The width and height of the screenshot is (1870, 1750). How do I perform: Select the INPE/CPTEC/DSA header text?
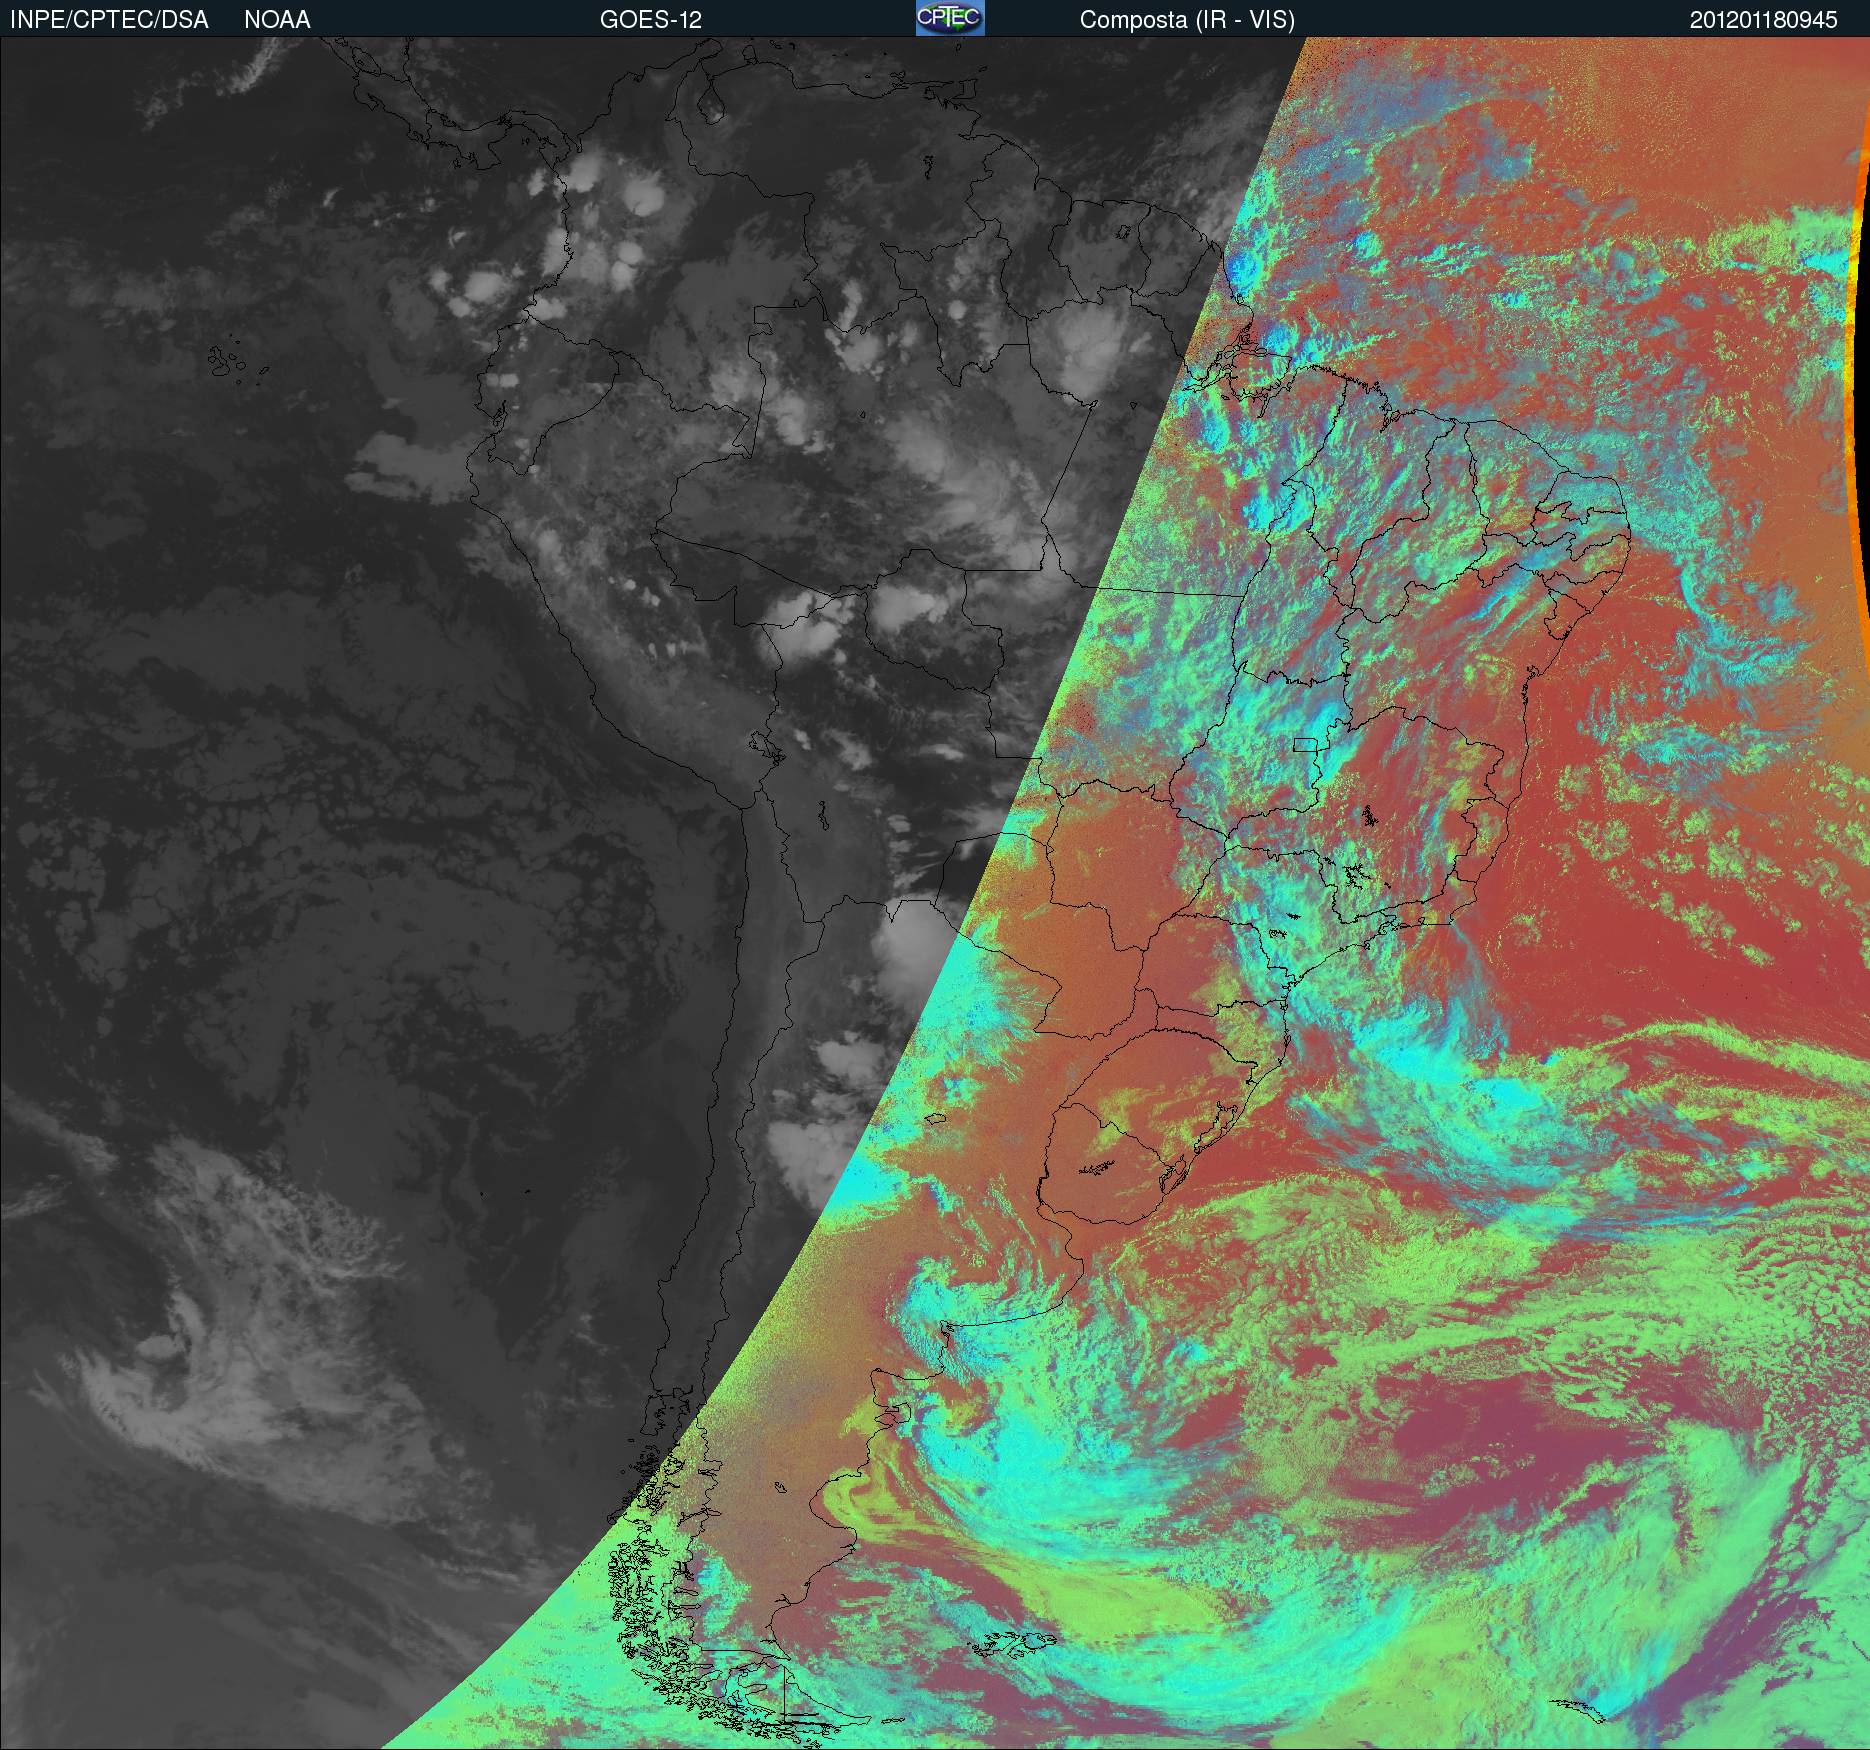109,20
